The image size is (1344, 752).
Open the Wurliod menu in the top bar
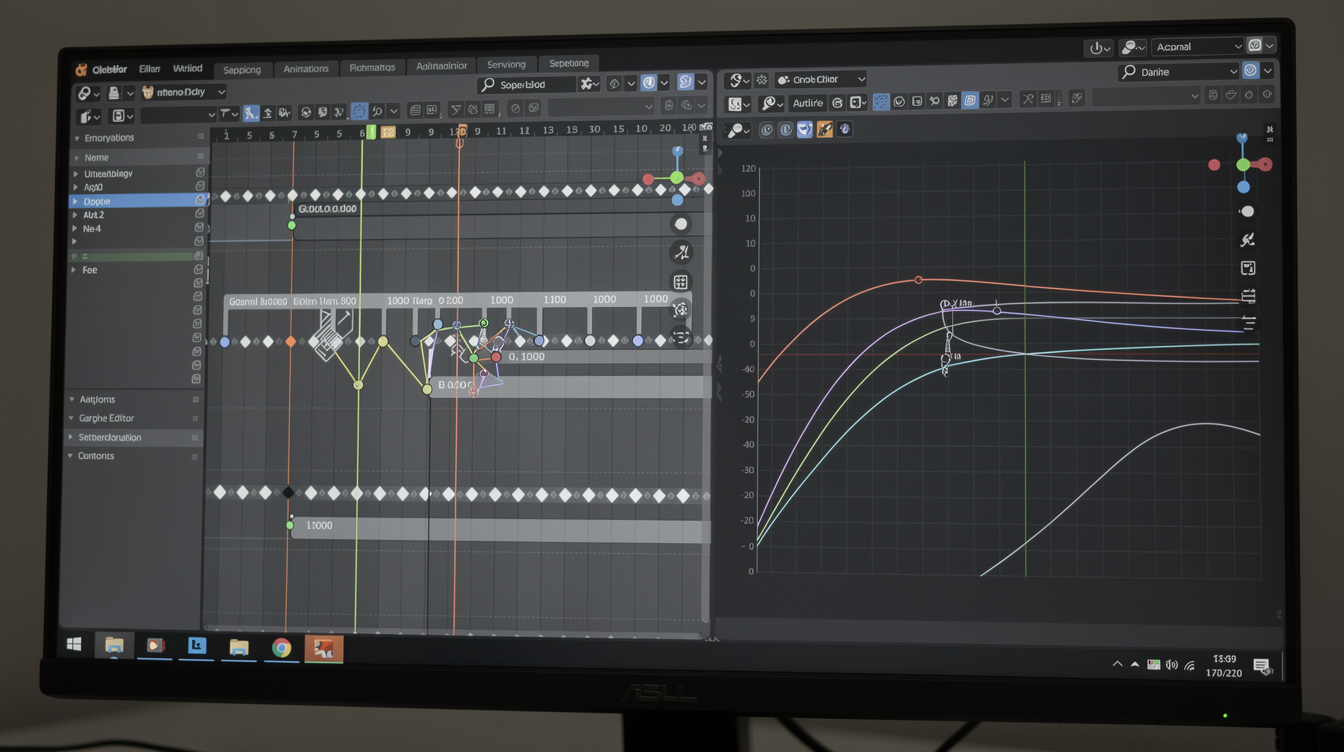(x=188, y=68)
